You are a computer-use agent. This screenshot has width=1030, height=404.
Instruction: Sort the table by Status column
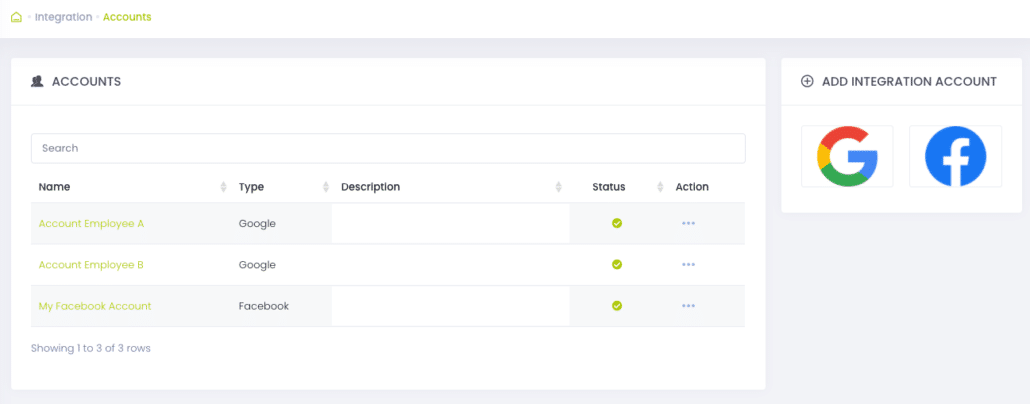pyautogui.click(x=660, y=187)
